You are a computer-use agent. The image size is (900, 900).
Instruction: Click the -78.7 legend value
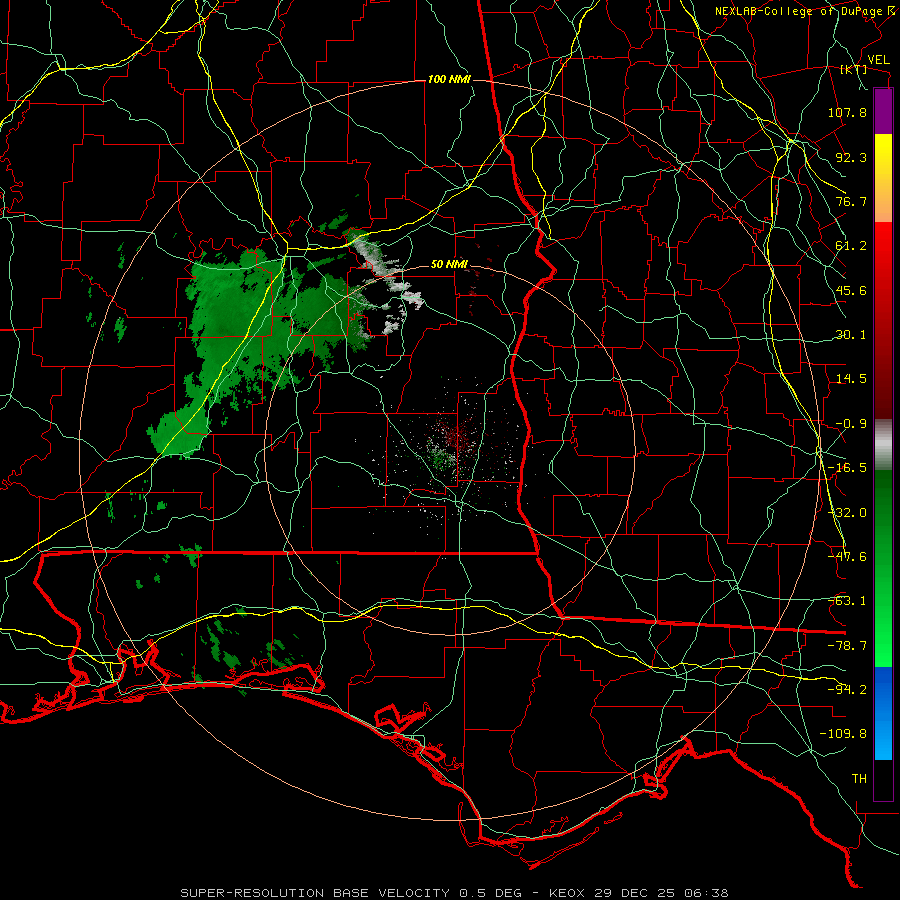(x=847, y=646)
